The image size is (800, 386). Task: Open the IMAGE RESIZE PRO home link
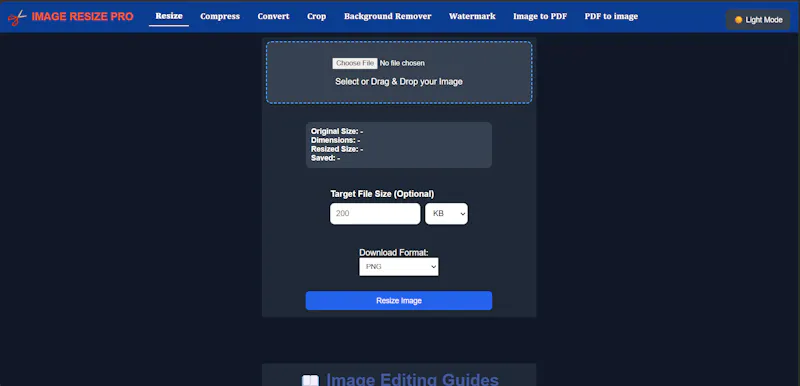[82, 17]
